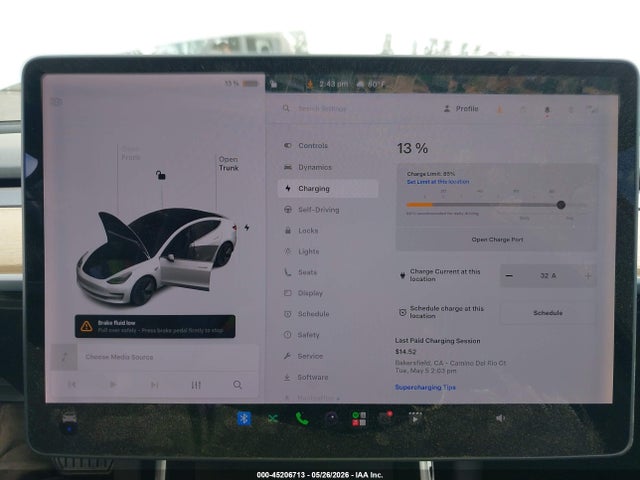
Task: Tap Choose Media Source
Action: [119, 357]
